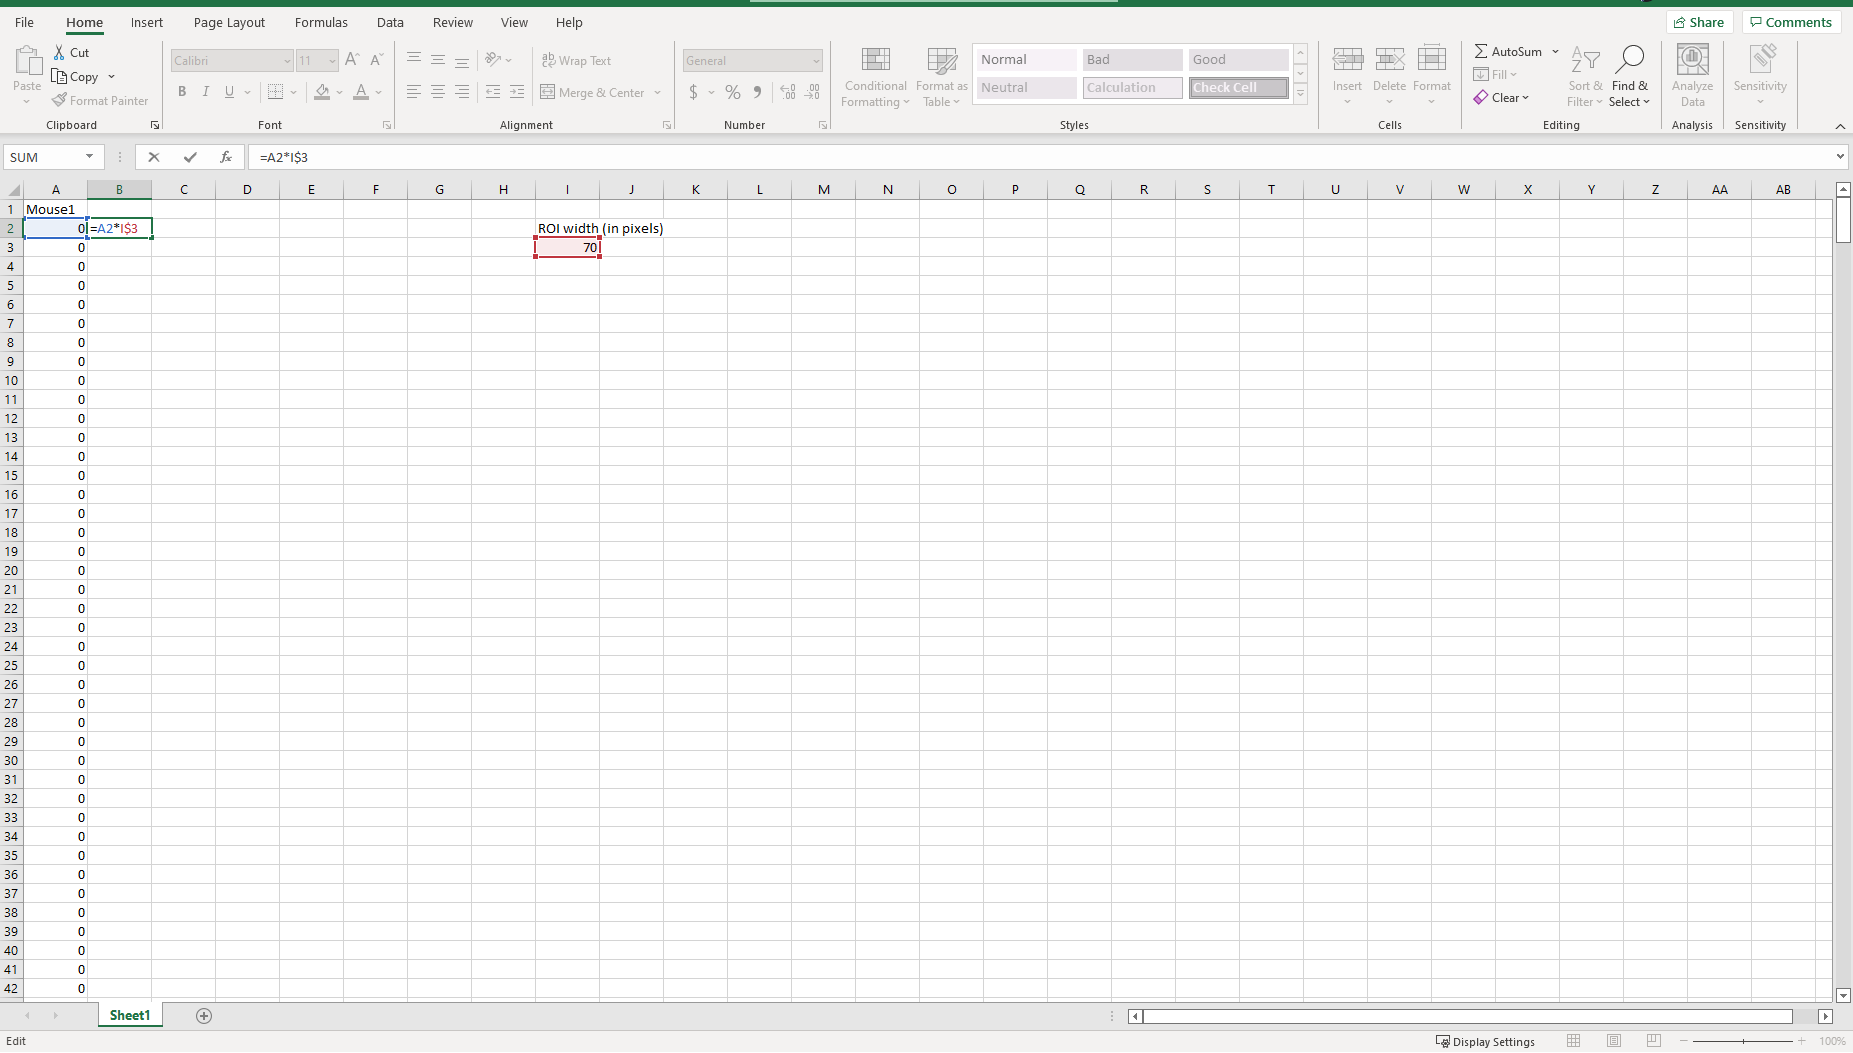Toggle align right
Screen dimensions: 1853x1053
[x=462, y=92]
